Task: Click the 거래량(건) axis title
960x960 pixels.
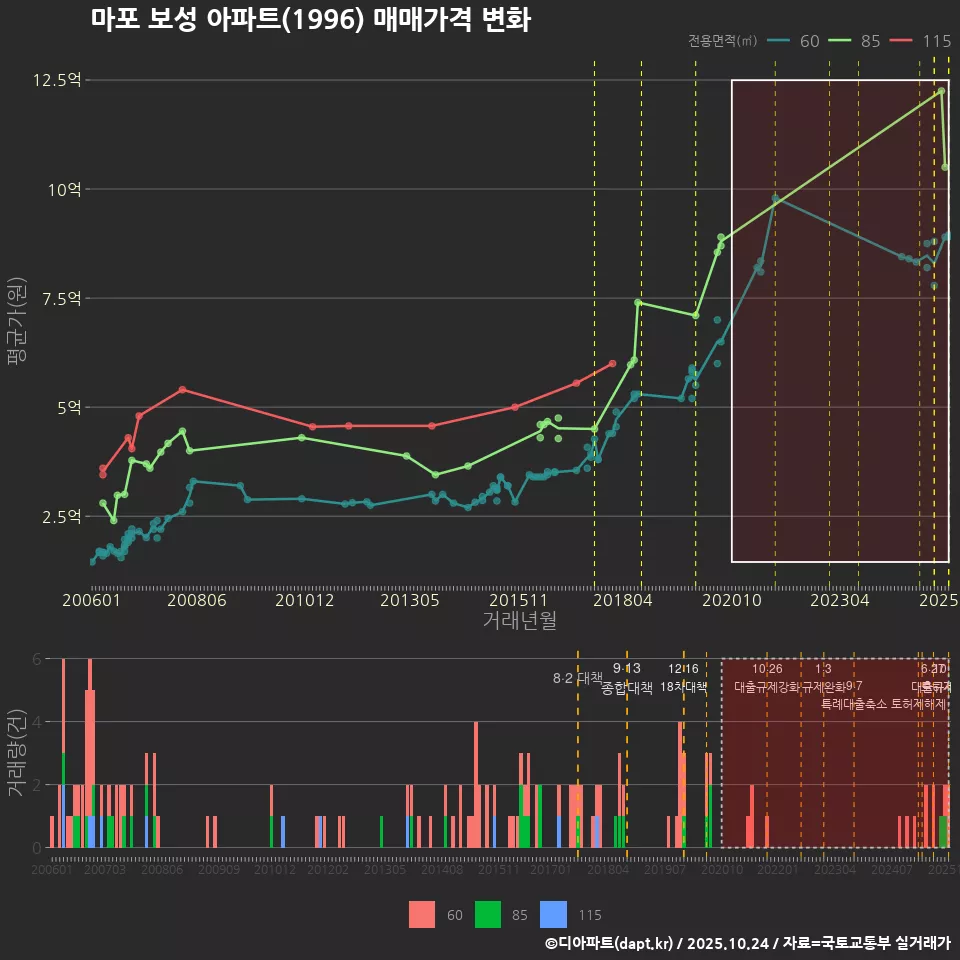Action: point(16,754)
